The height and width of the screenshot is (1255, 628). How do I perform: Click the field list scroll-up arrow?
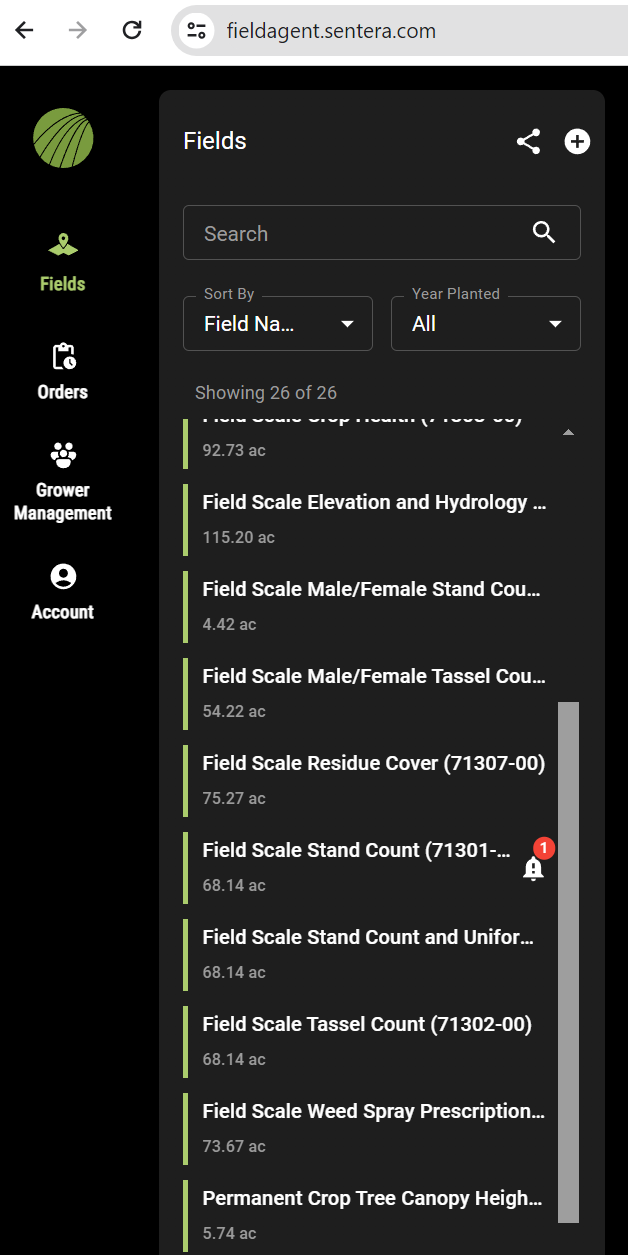tap(568, 433)
